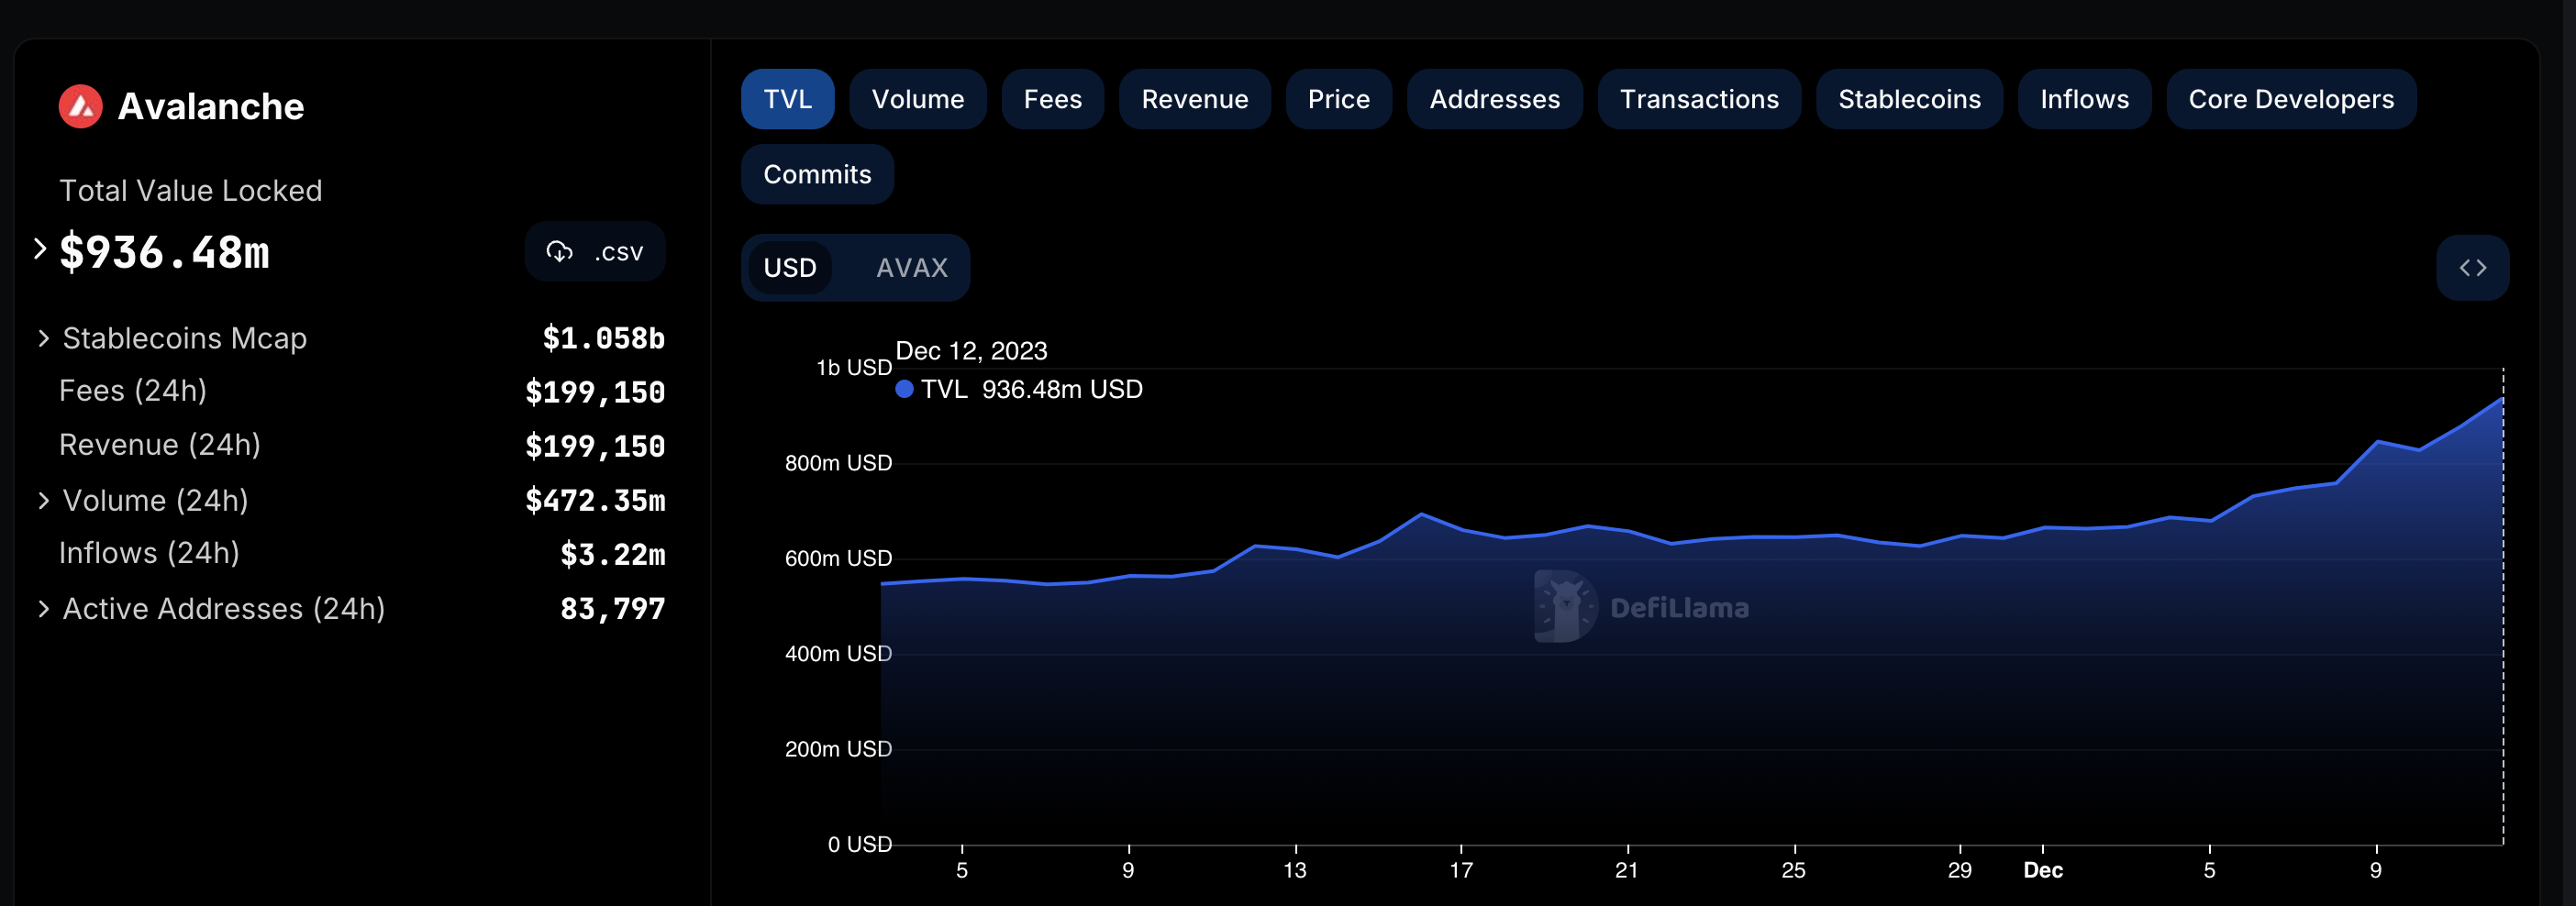This screenshot has height=906, width=2576.
Task: Expand the Total Value Locked breakdown chevron
Action: coord(40,249)
